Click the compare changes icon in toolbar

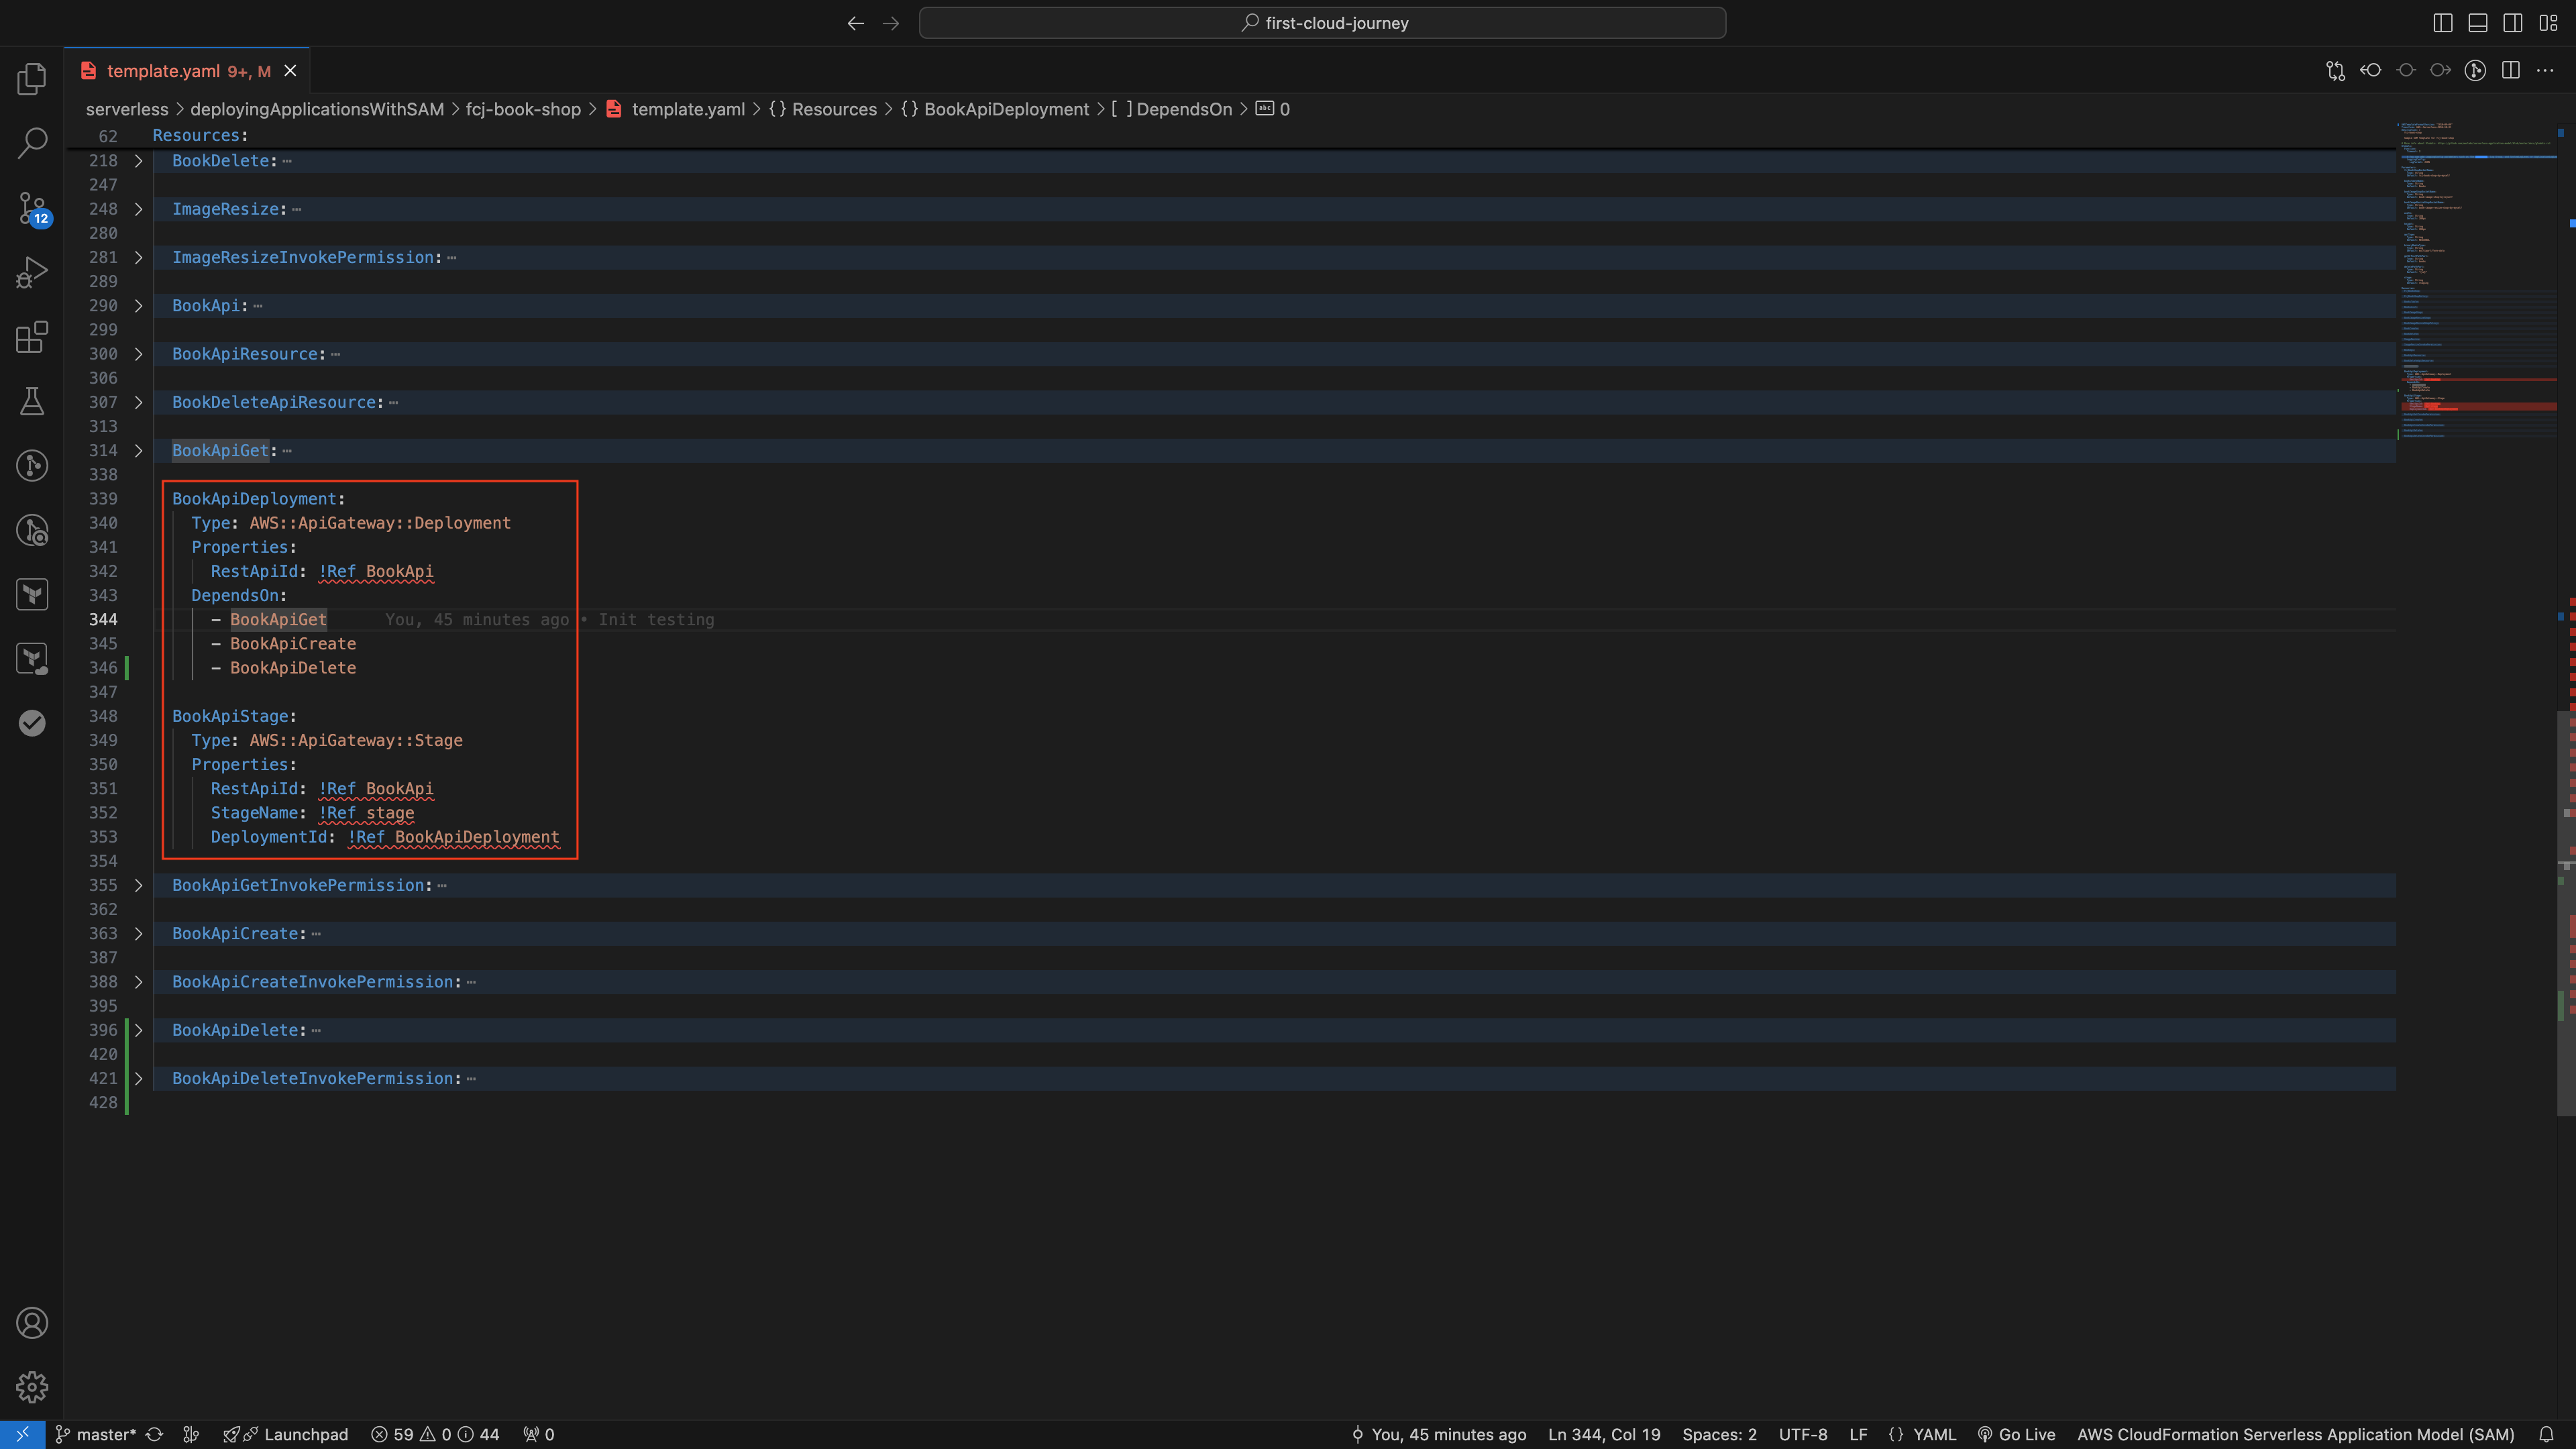tap(2336, 70)
